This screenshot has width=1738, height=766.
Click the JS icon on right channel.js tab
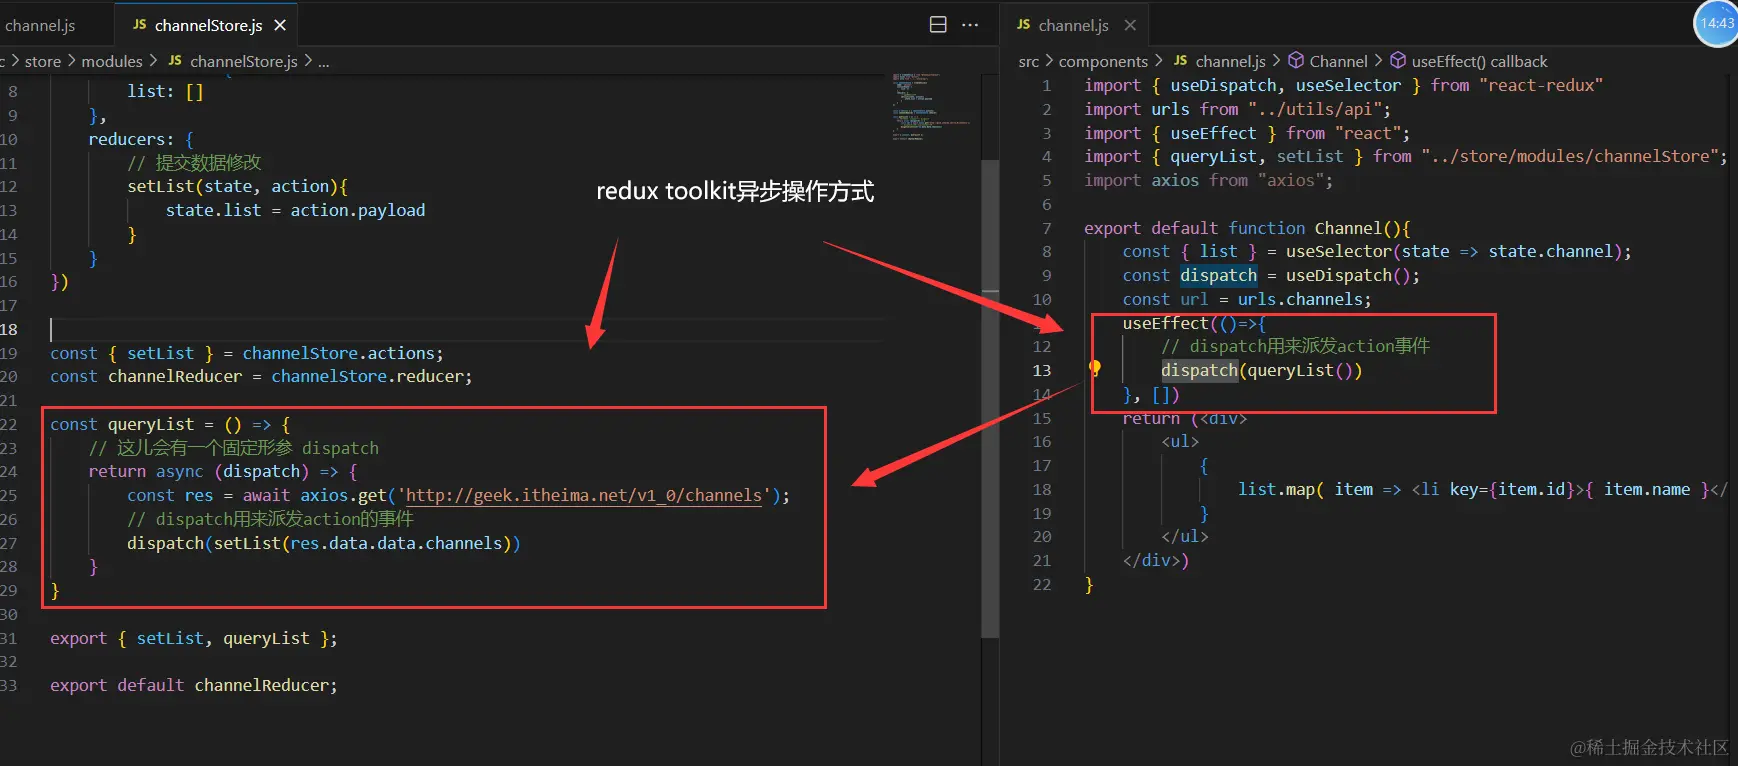[x=1024, y=25]
